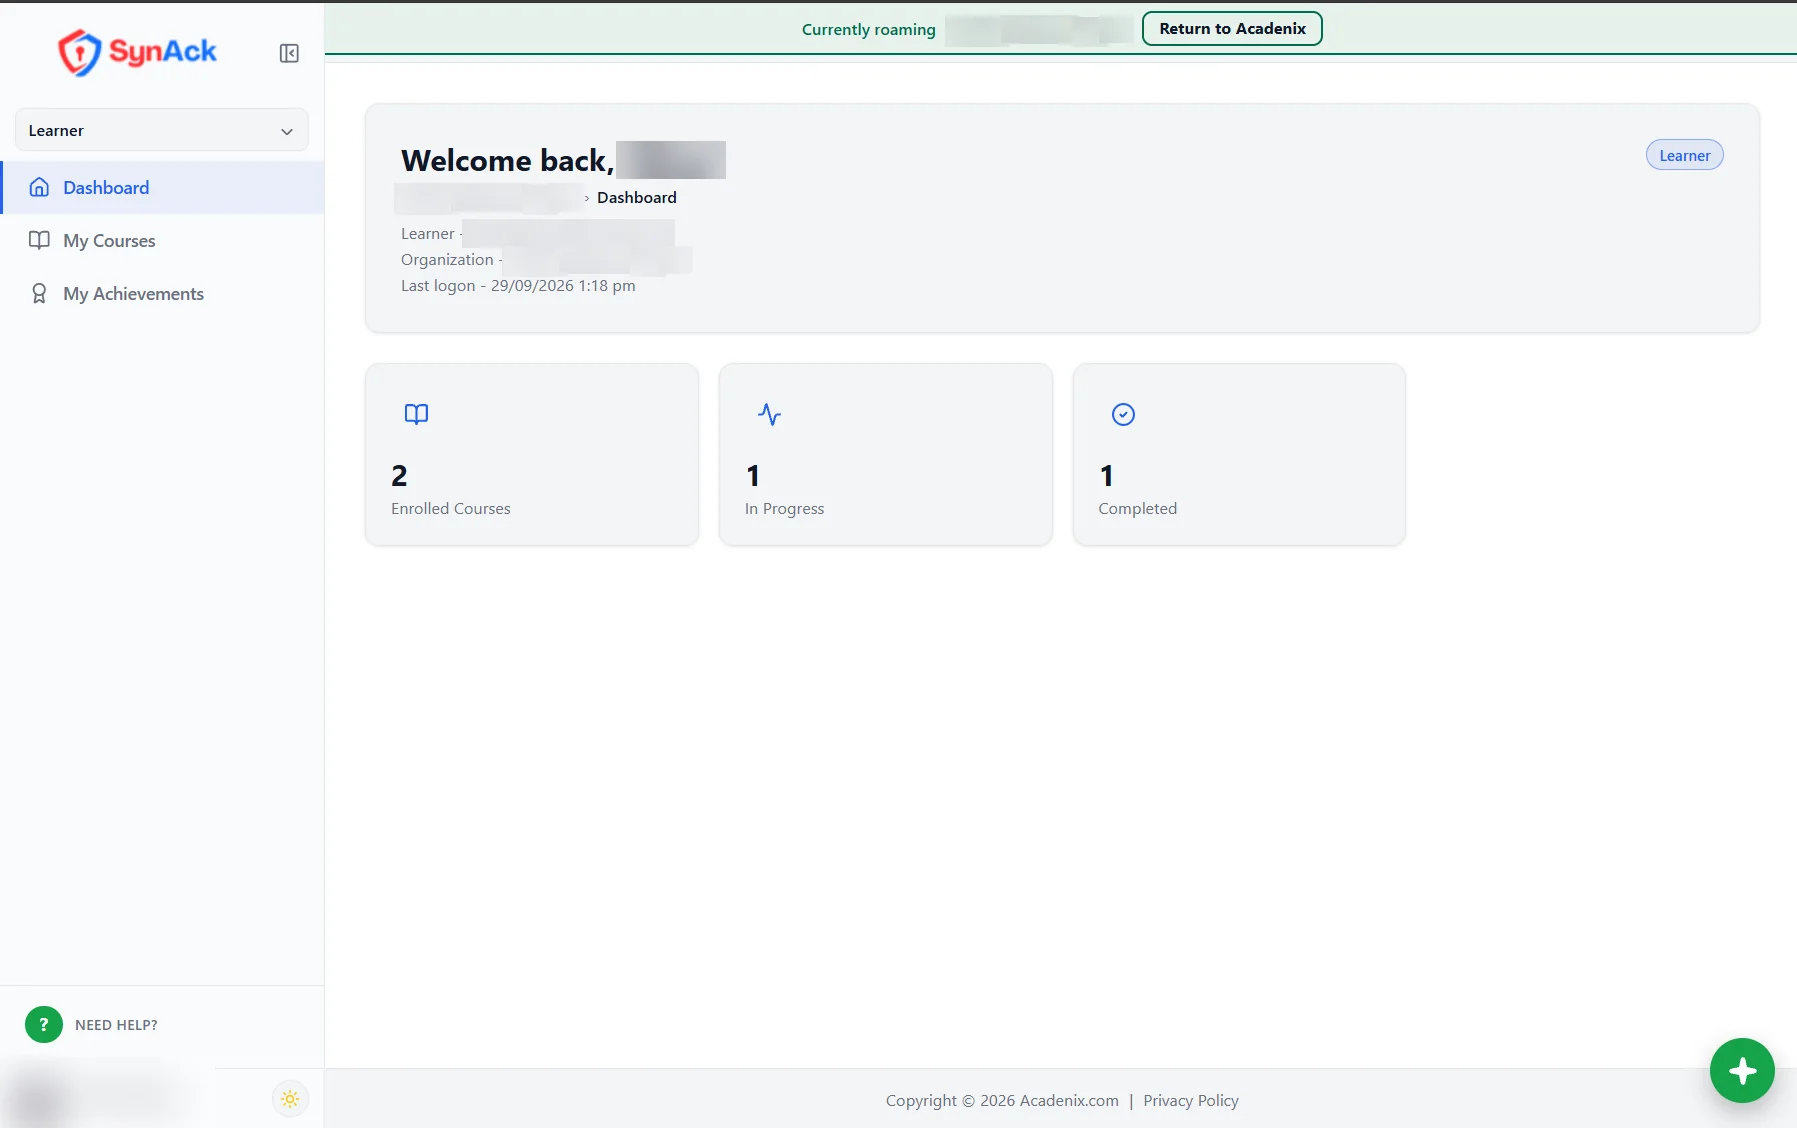Click the My Achievements ribbon icon
This screenshot has width=1797, height=1128.
point(39,293)
